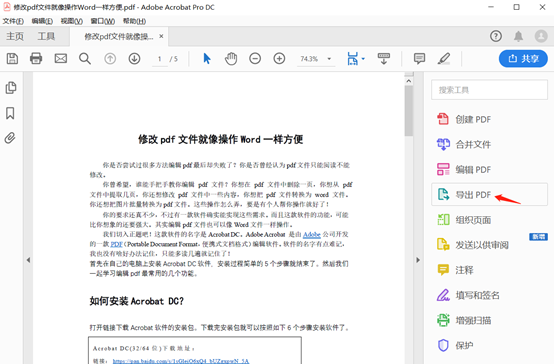Viewport: 554px width, 364px height.
Task: Open the find text magnifier
Action: [85, 59]
